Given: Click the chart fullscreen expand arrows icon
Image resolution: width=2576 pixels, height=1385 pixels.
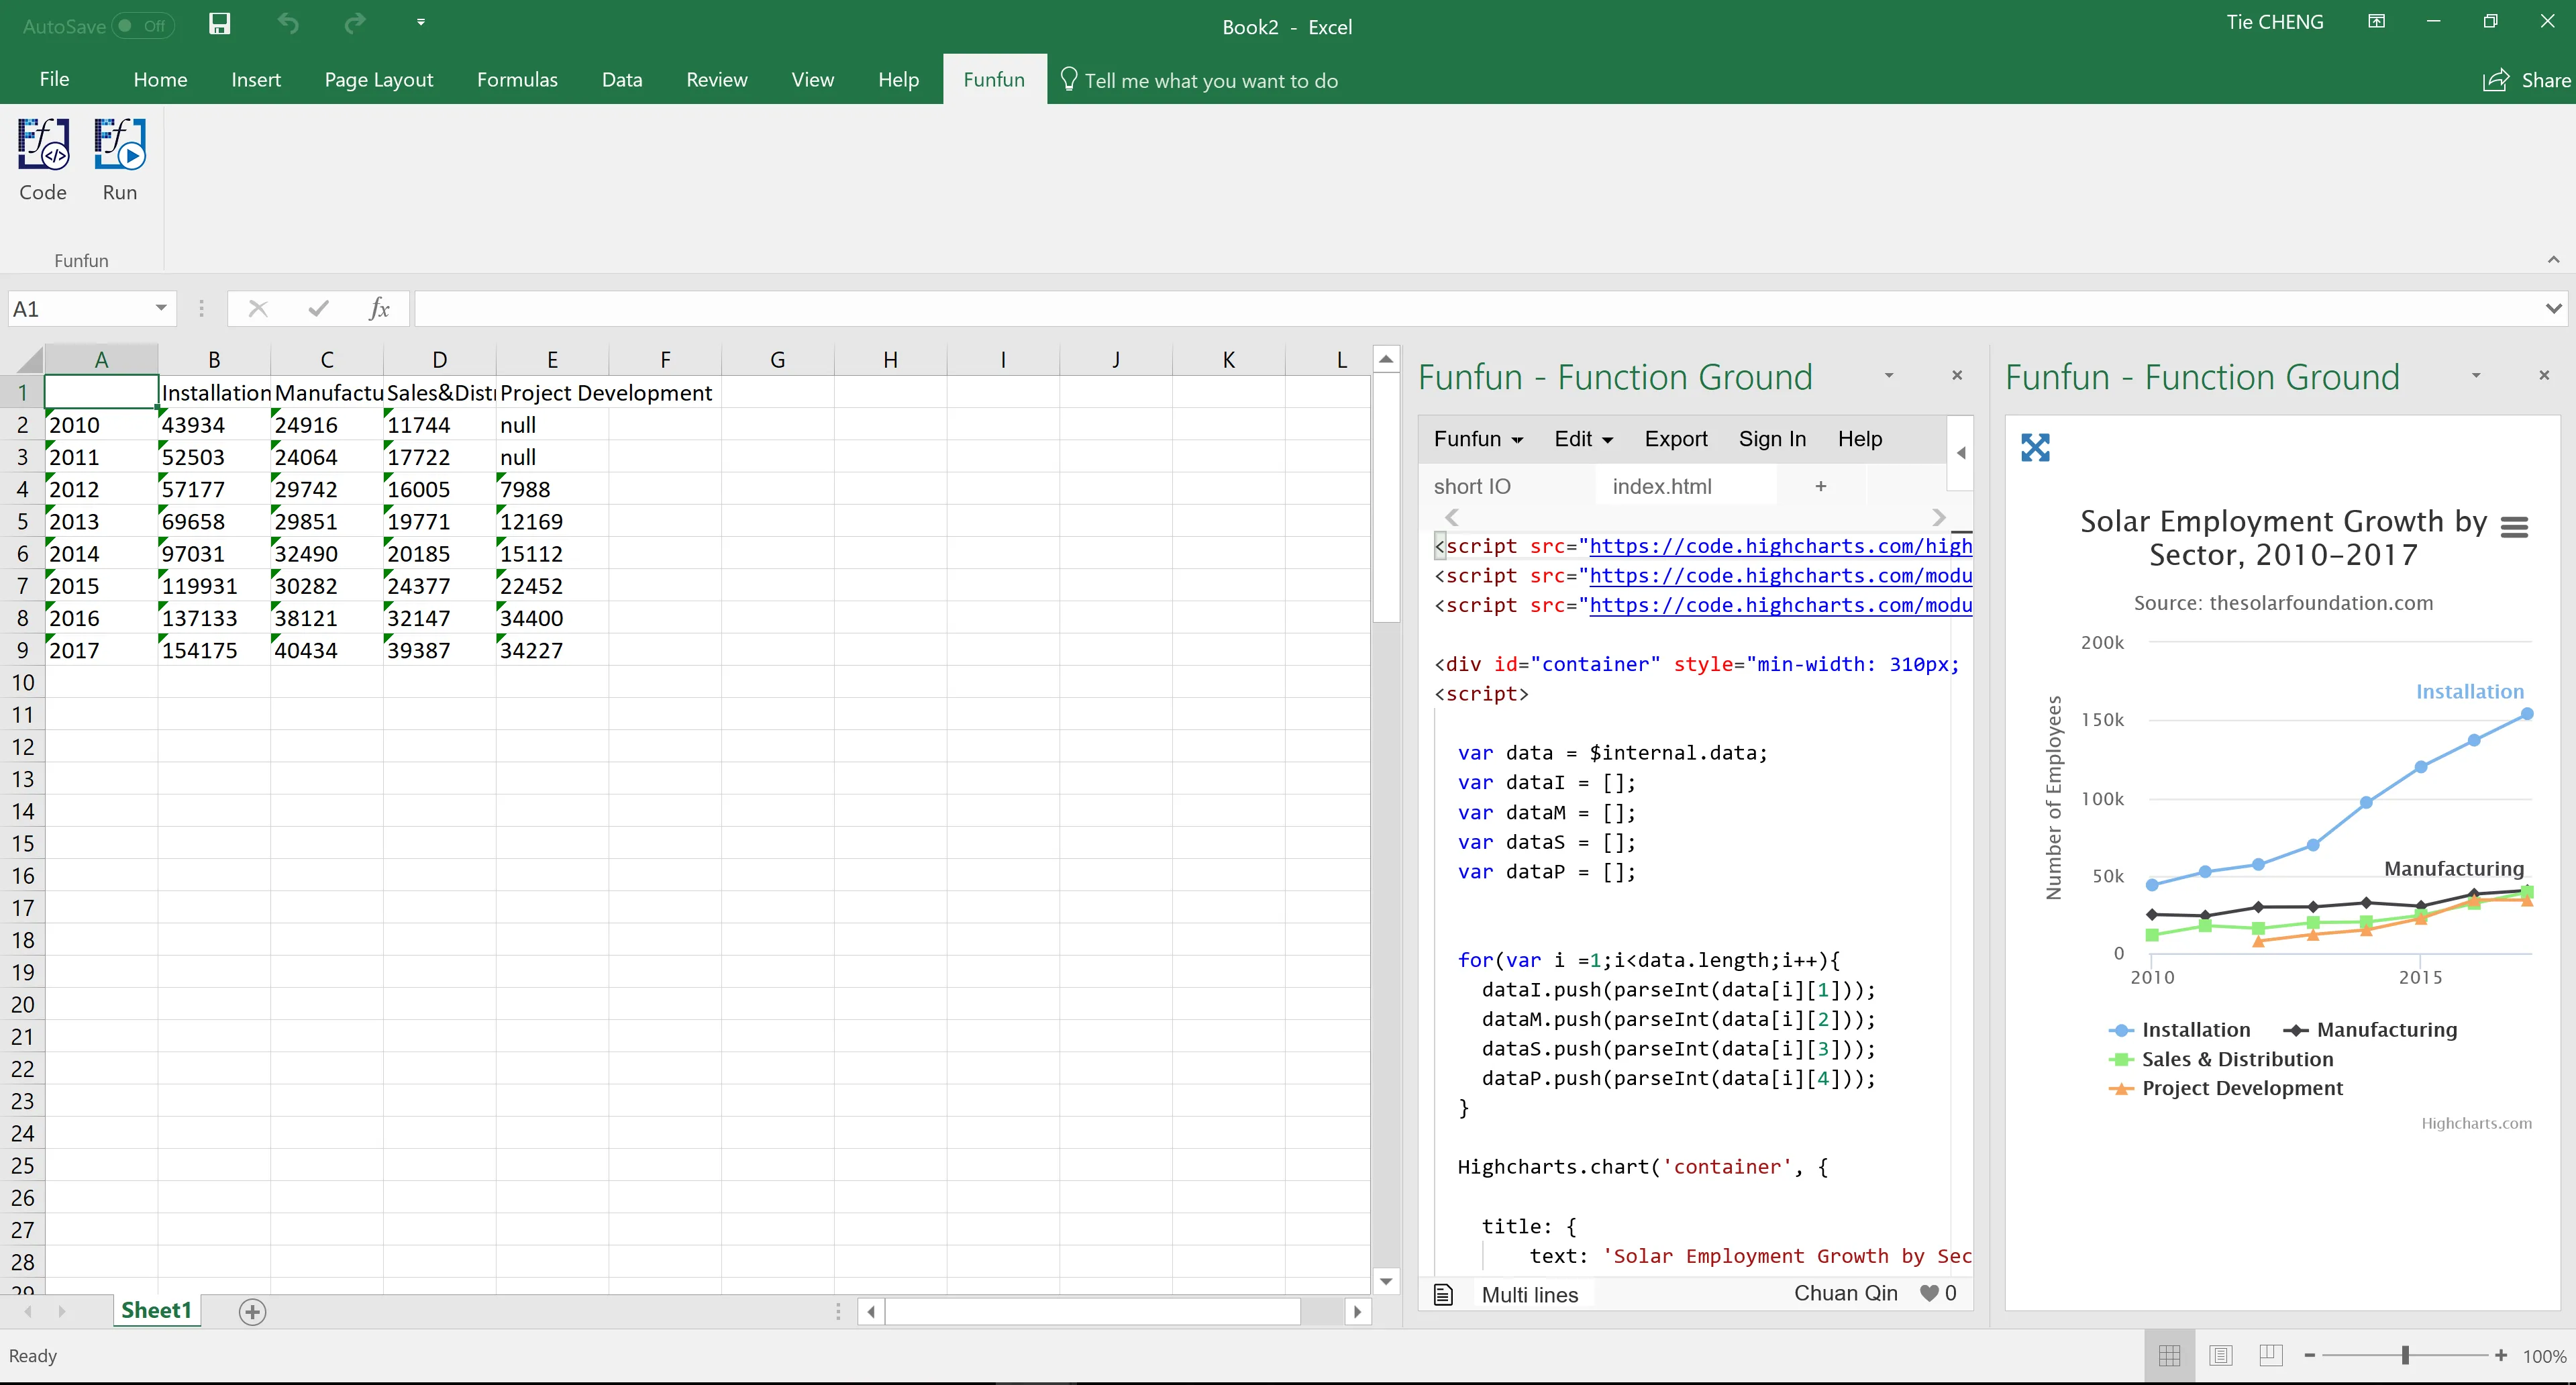Looking at the screenshot, I should pos(2035,447).
